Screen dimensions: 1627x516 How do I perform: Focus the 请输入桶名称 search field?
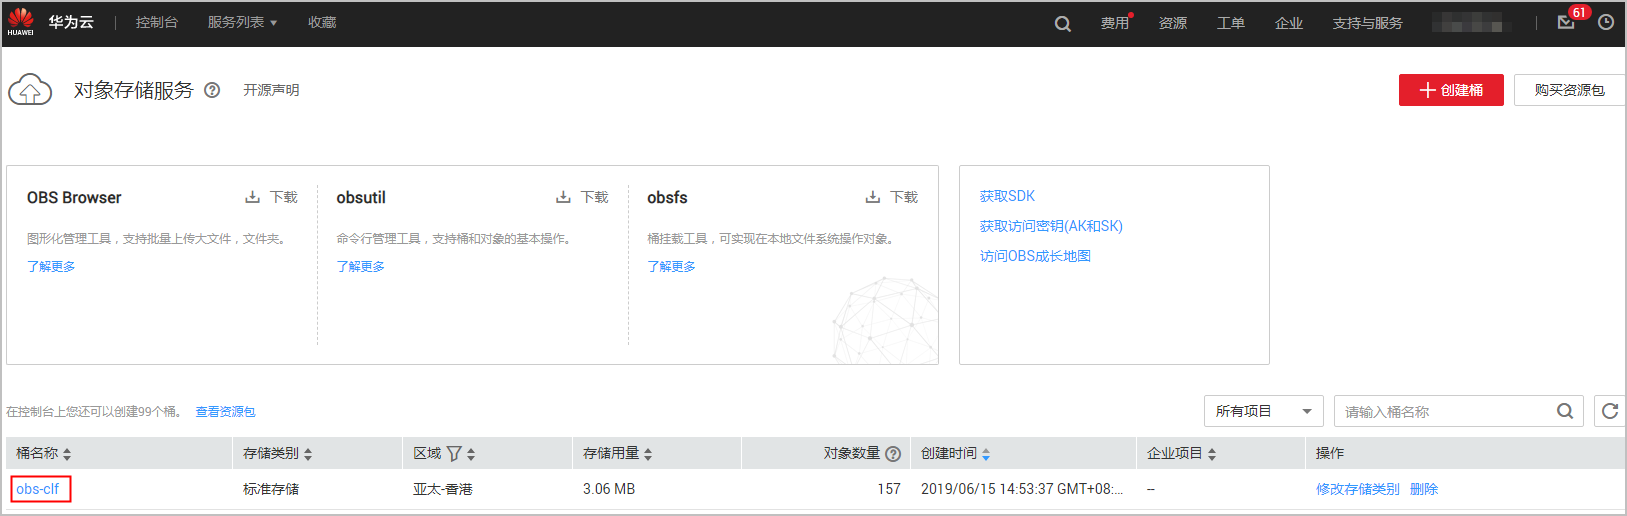1444,411
